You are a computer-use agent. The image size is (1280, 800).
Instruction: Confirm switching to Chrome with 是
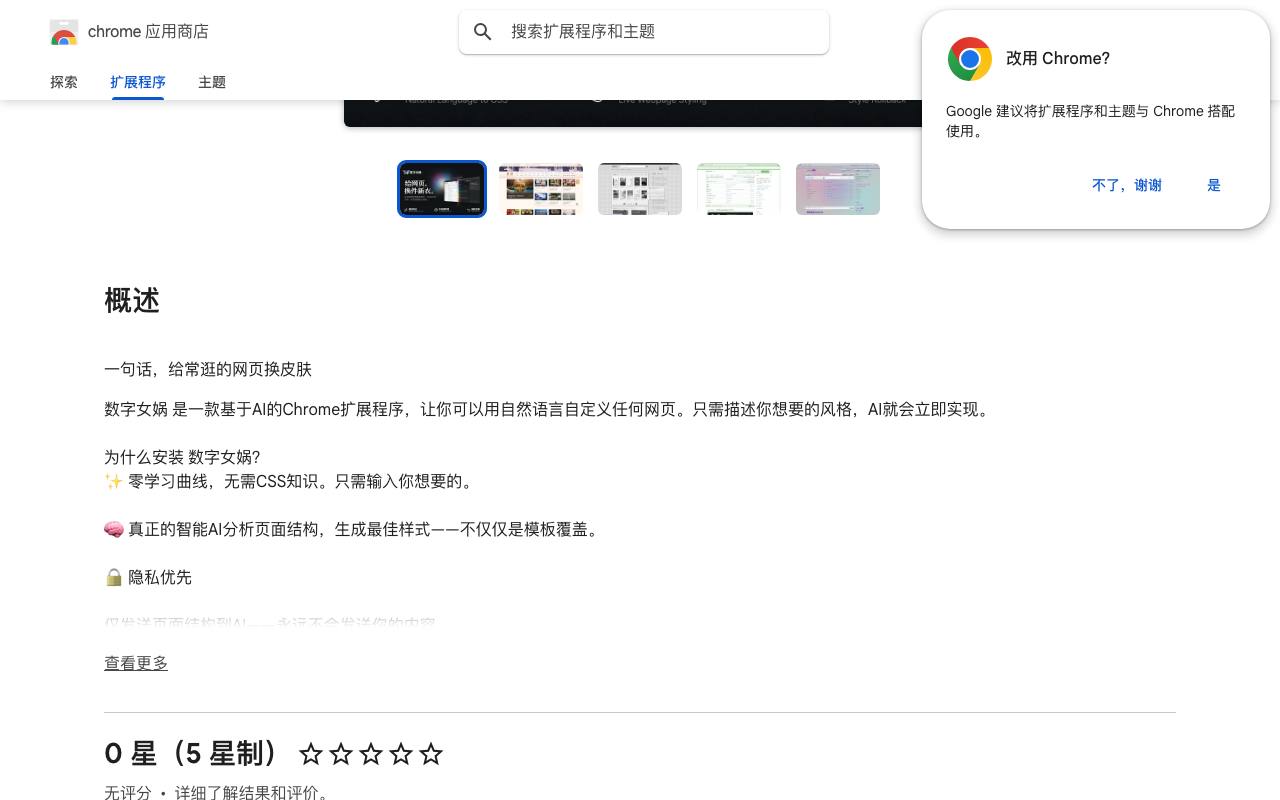click(1214, 185)
